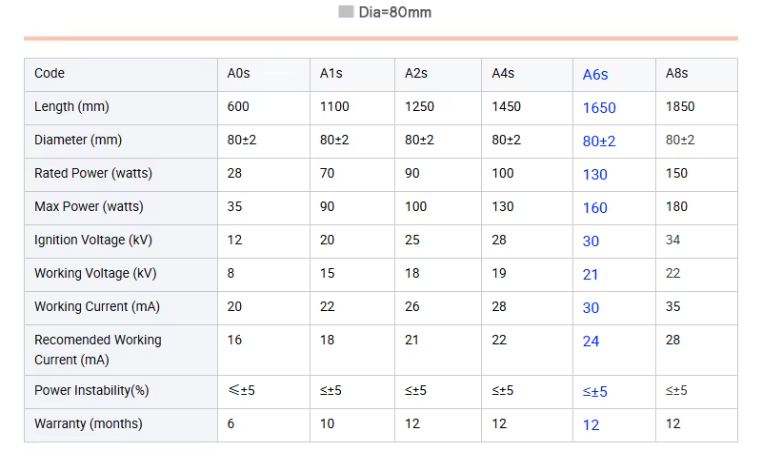Click the Length (mm) row label
Image resolution: width=759 pixels, height=457 pixels.
tap(71, 107)
